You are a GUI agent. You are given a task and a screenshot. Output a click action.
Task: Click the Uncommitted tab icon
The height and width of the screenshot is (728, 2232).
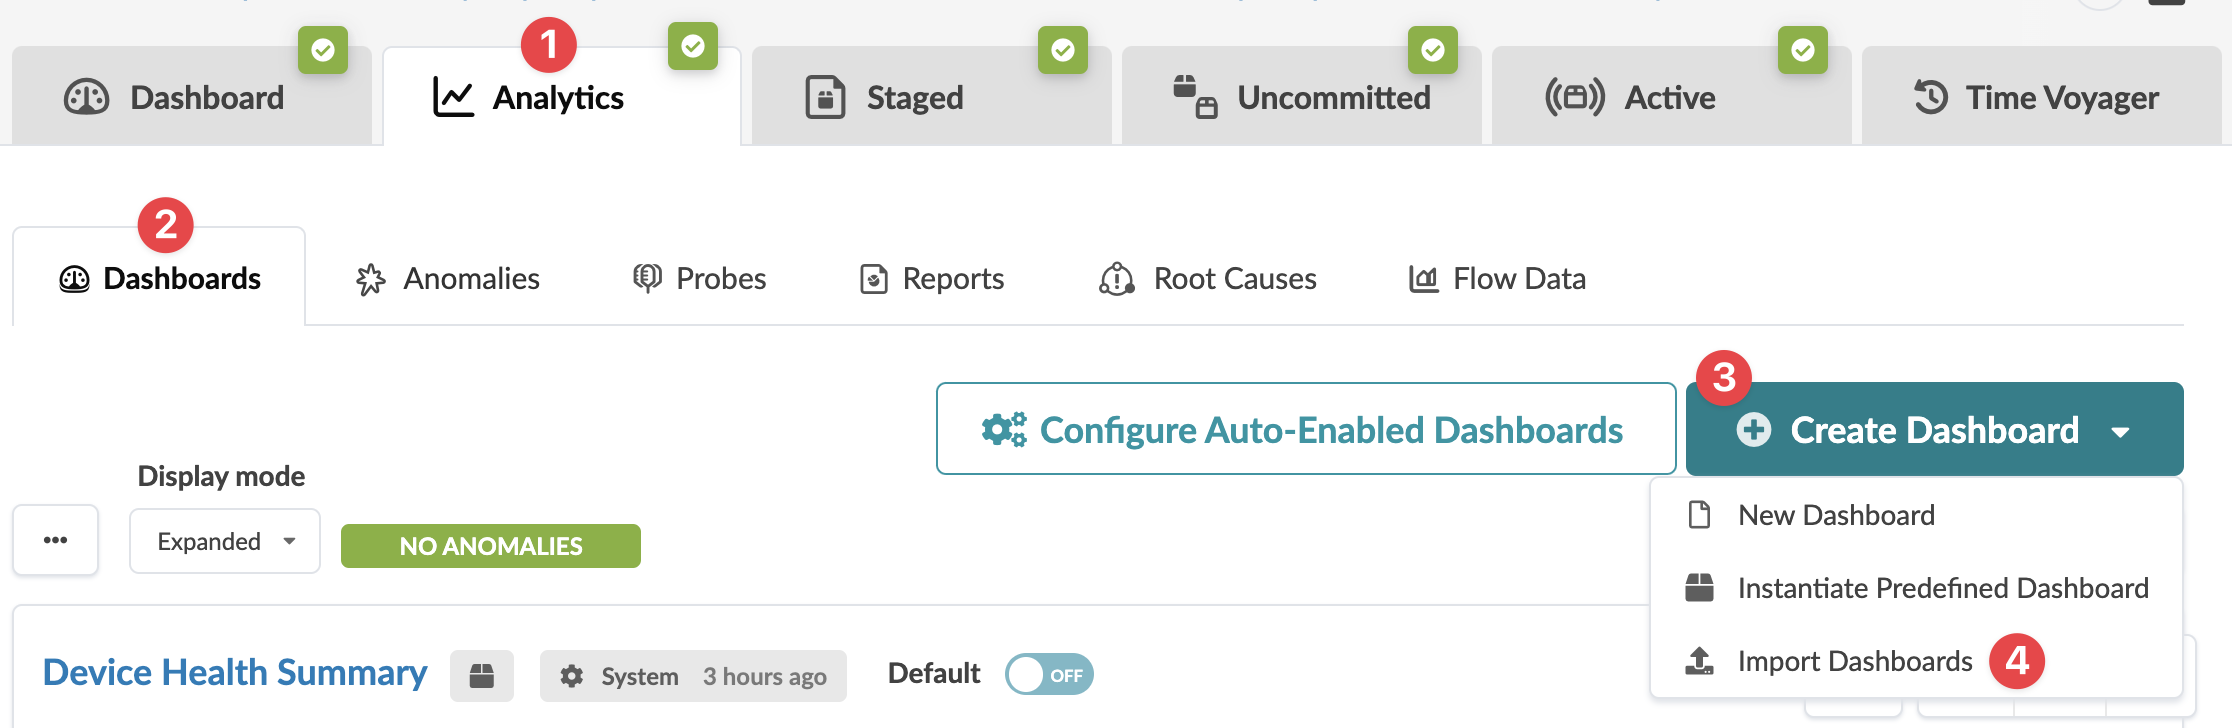coord(1195,97)
